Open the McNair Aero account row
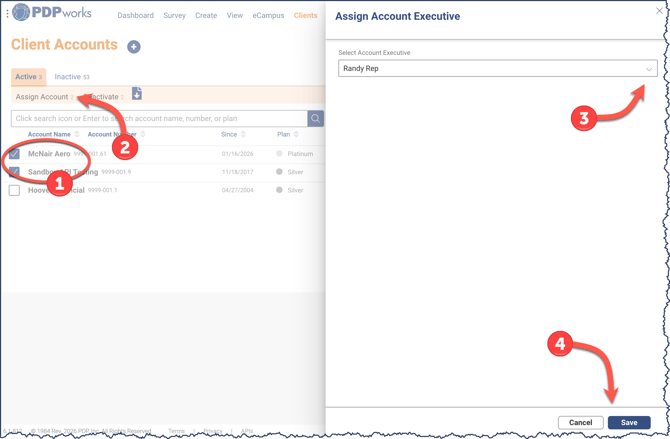This screenshot has height=439, width=670. [x=49, y=153]
